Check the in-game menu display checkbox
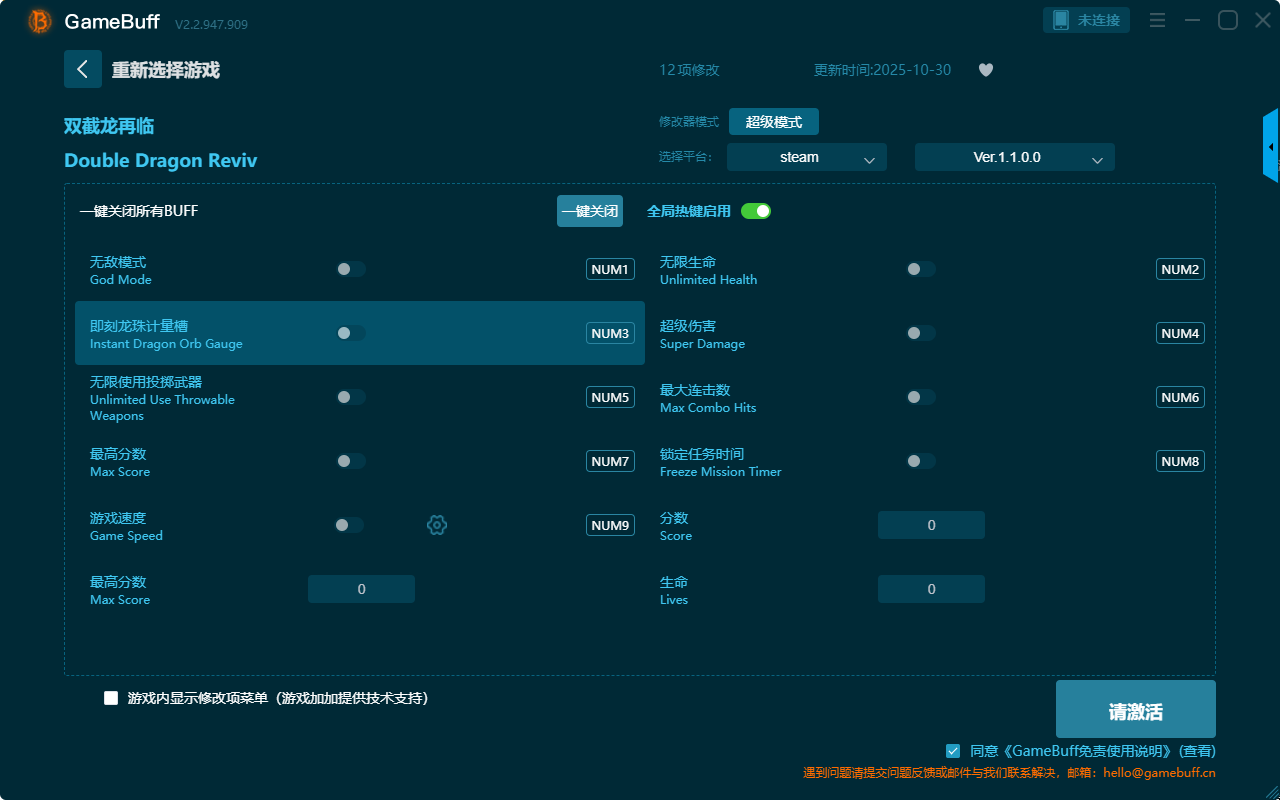 pyautogui.click(x=111, y=698)
